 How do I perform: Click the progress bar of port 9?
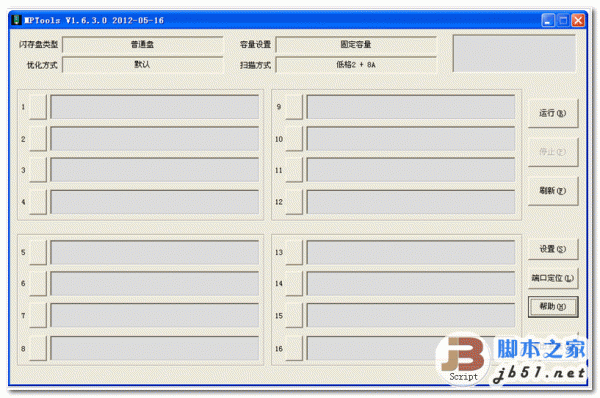click(x=411, y=107)
